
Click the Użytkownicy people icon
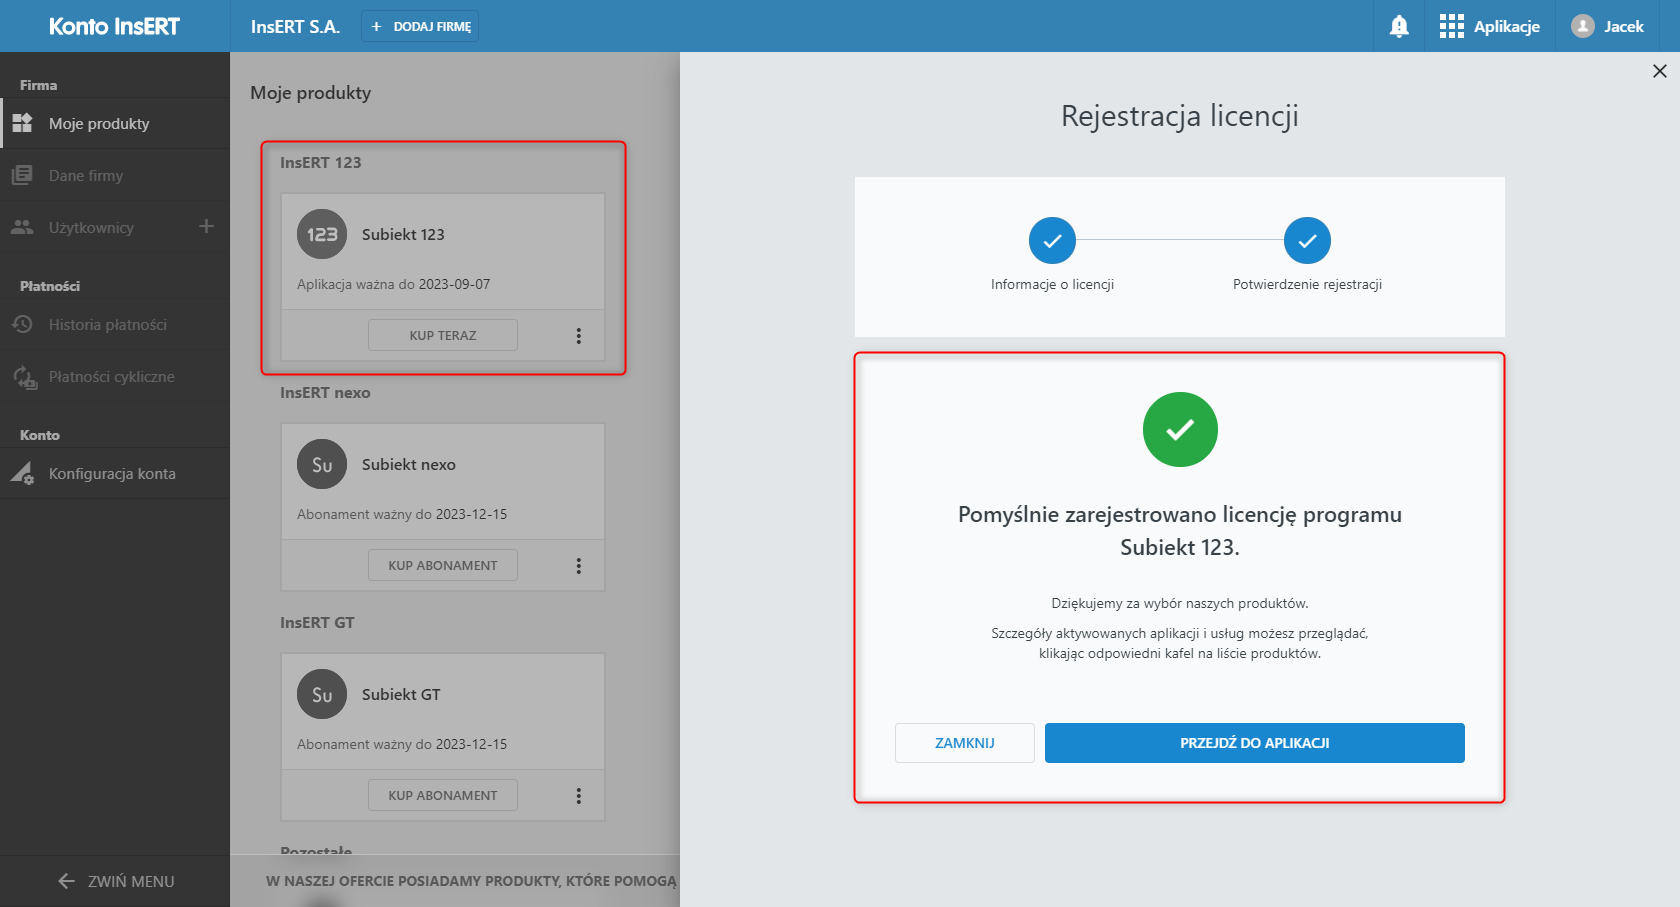tap(22, 227)
